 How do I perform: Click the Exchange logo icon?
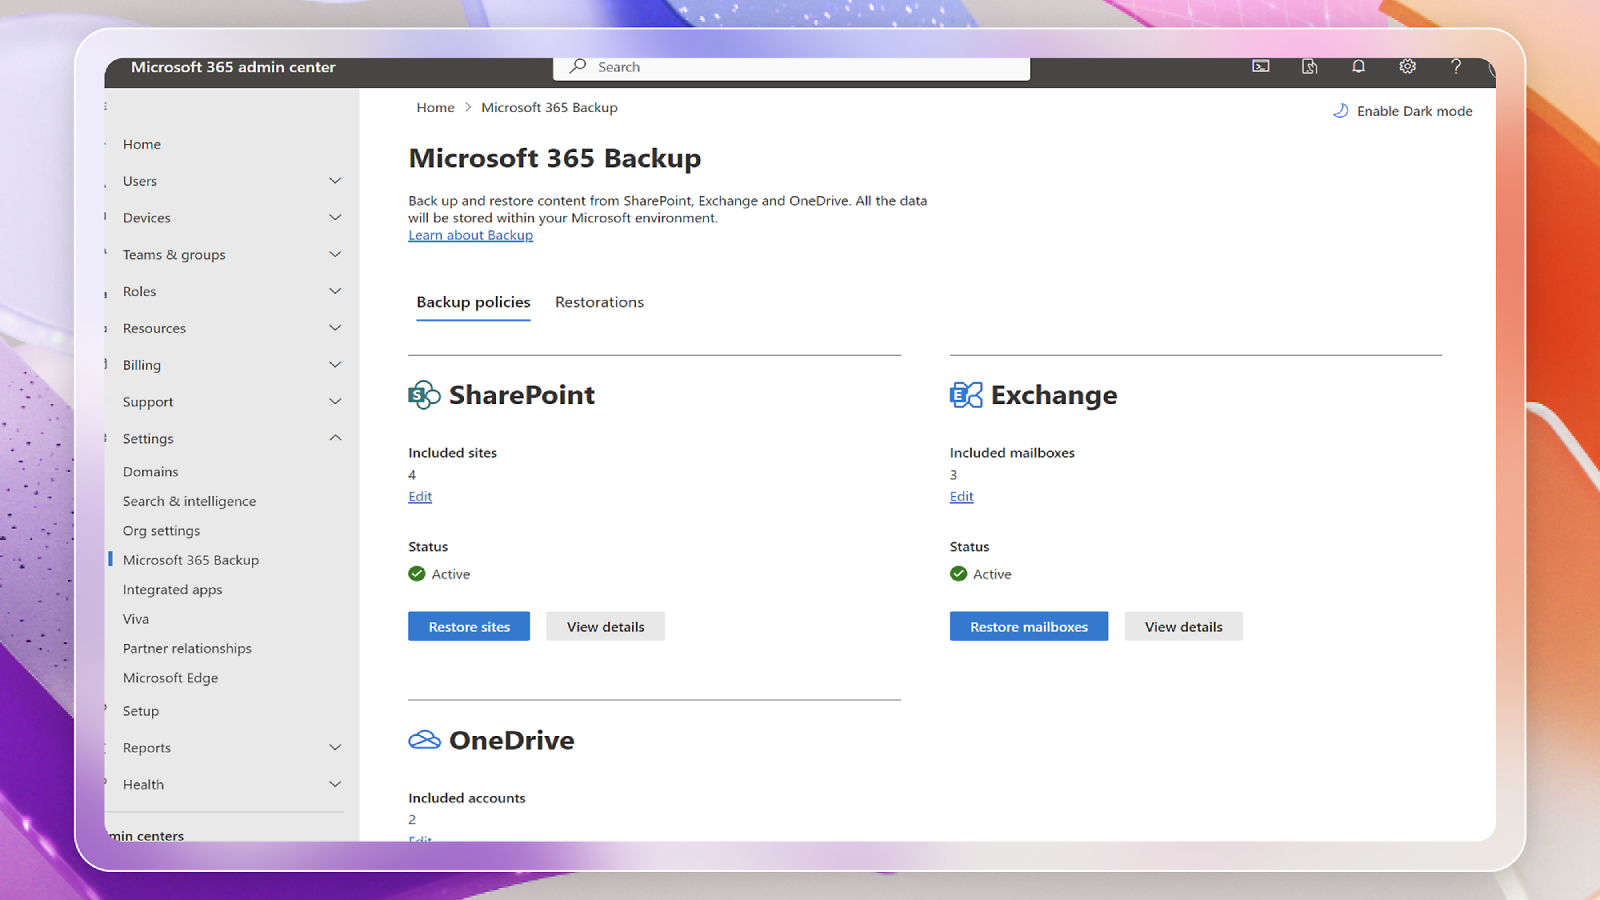[966, 395]
